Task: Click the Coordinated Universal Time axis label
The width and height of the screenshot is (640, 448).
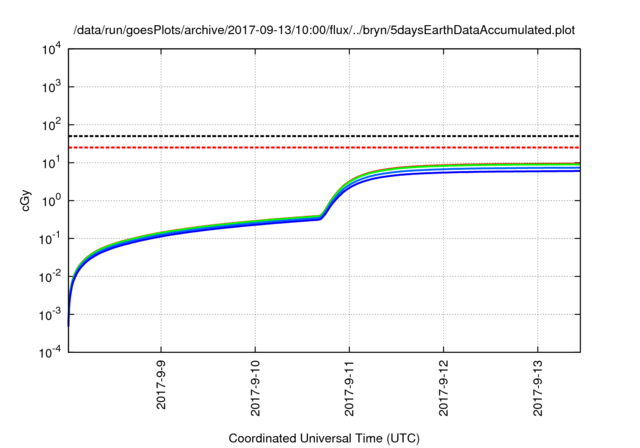Action: 324,438
